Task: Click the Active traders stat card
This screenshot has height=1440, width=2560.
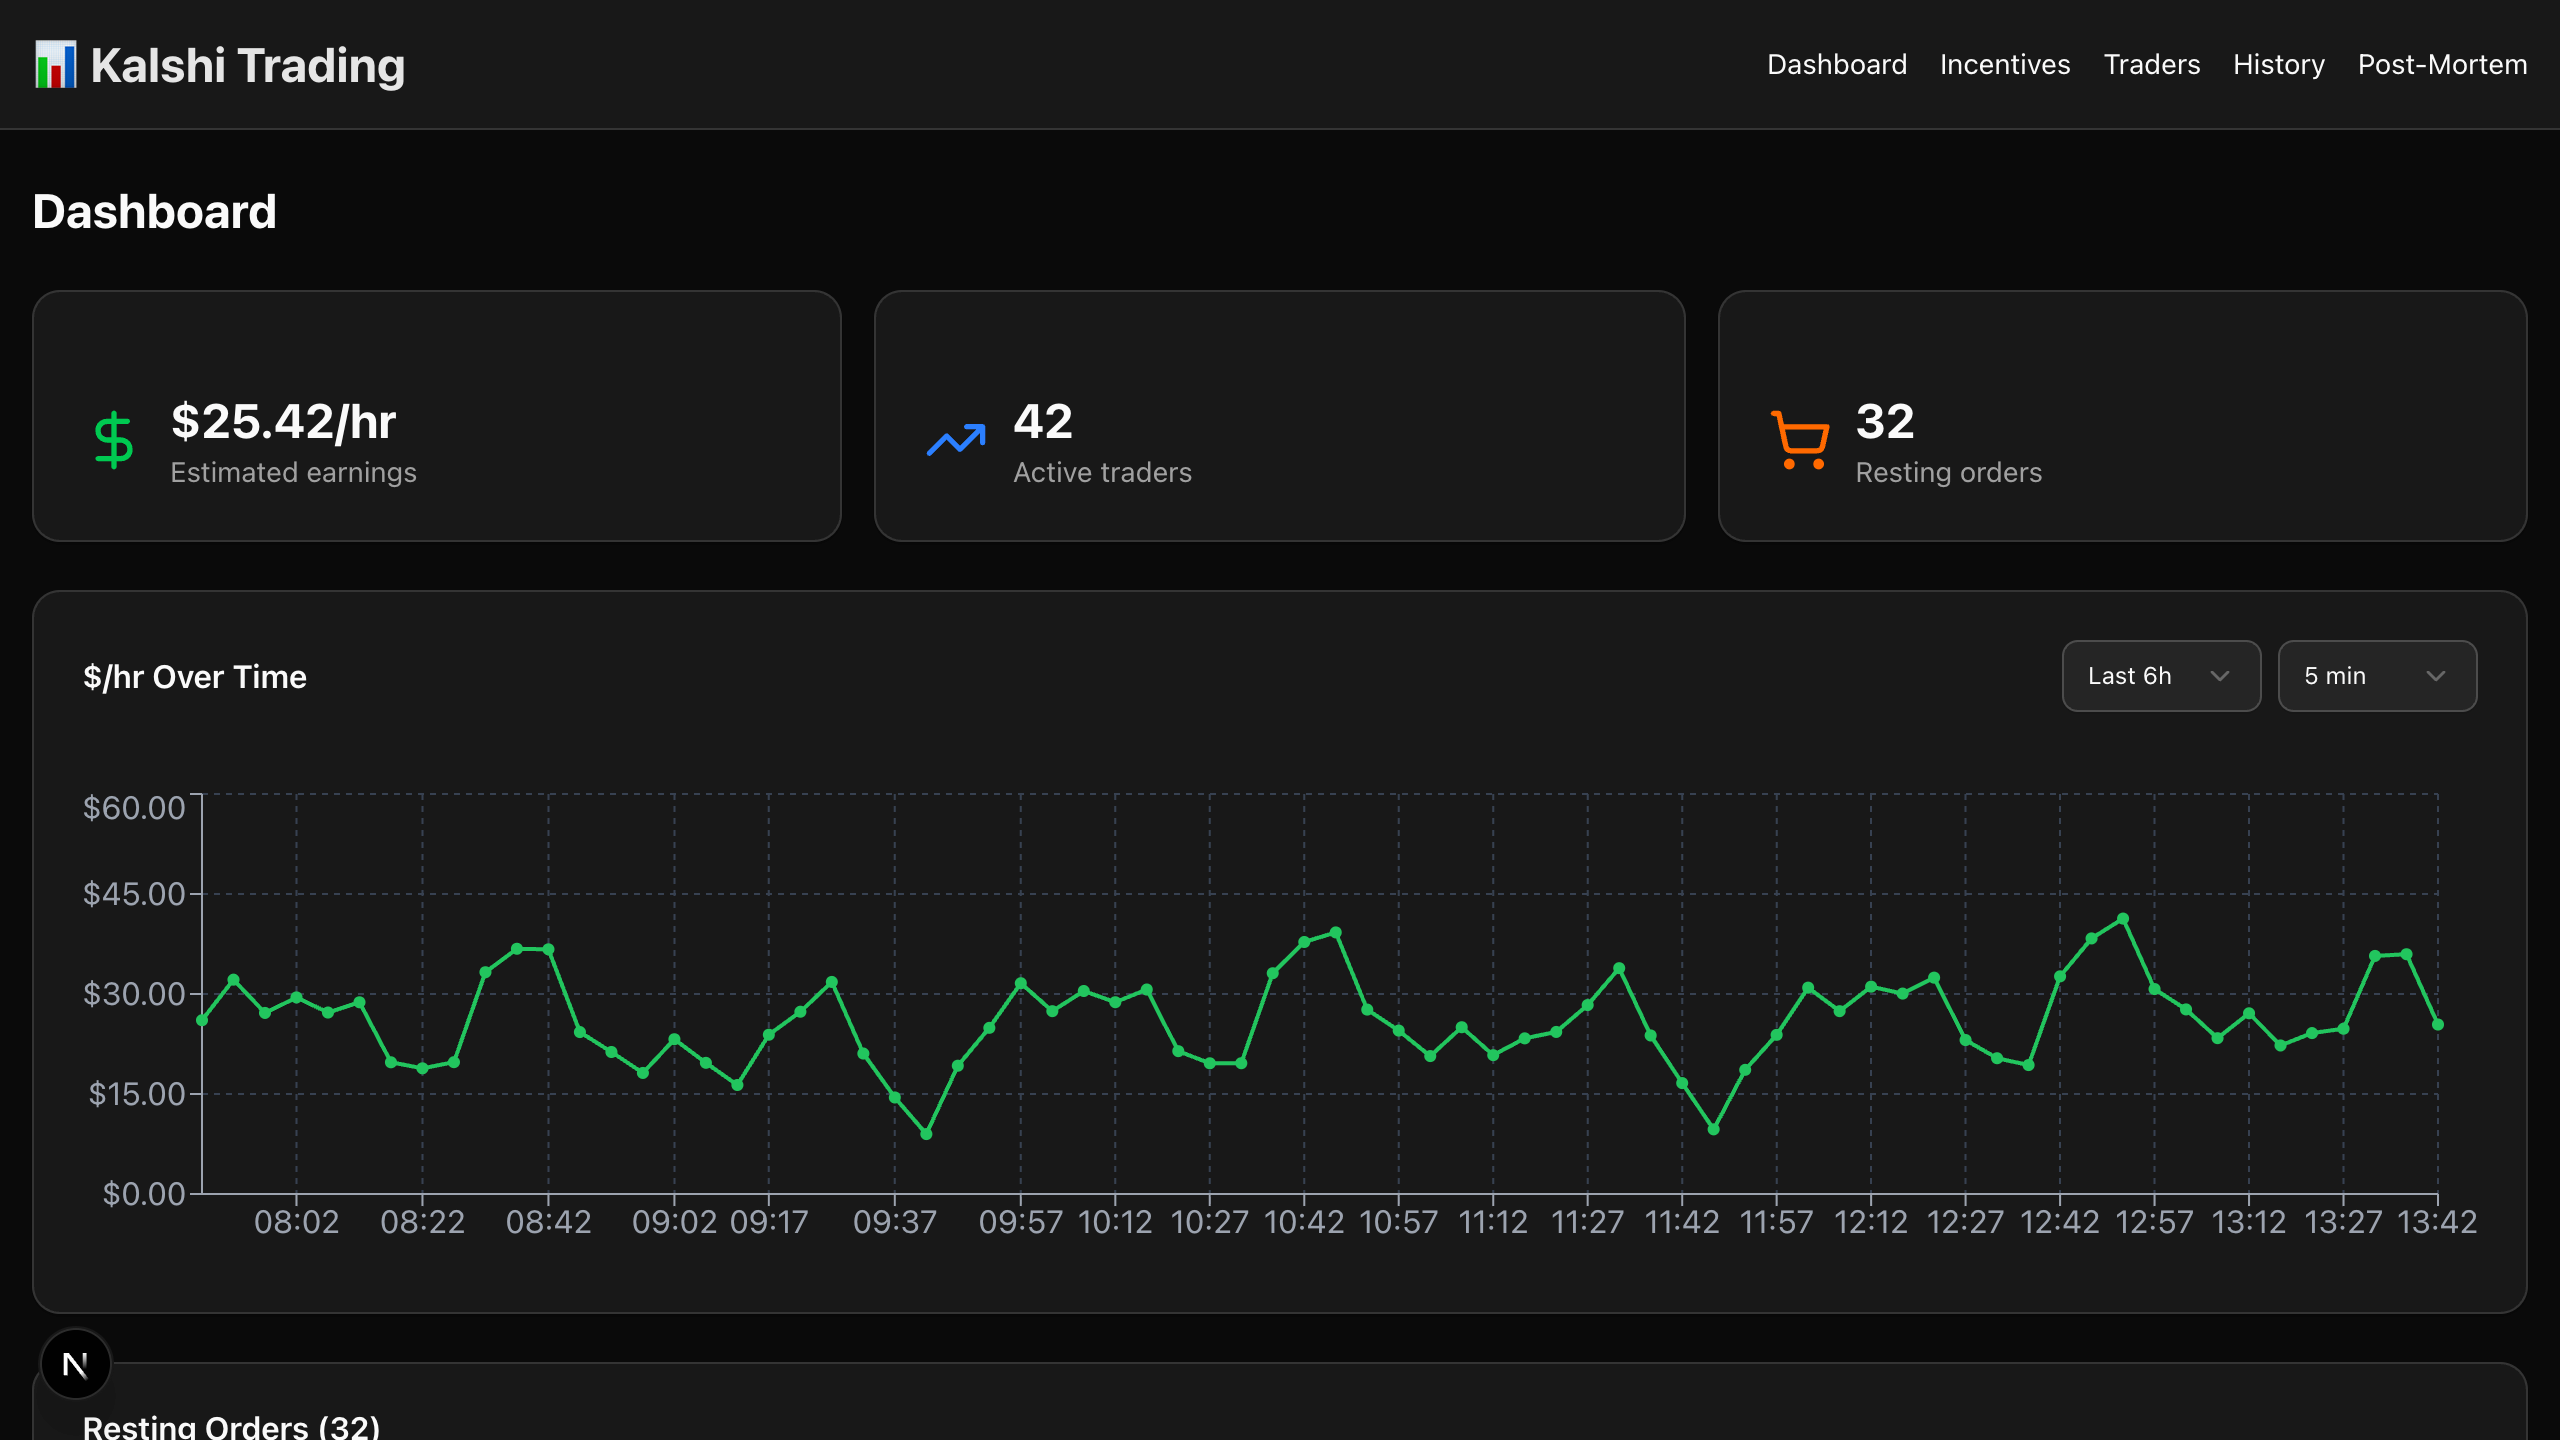Action: pos(1279,416)
